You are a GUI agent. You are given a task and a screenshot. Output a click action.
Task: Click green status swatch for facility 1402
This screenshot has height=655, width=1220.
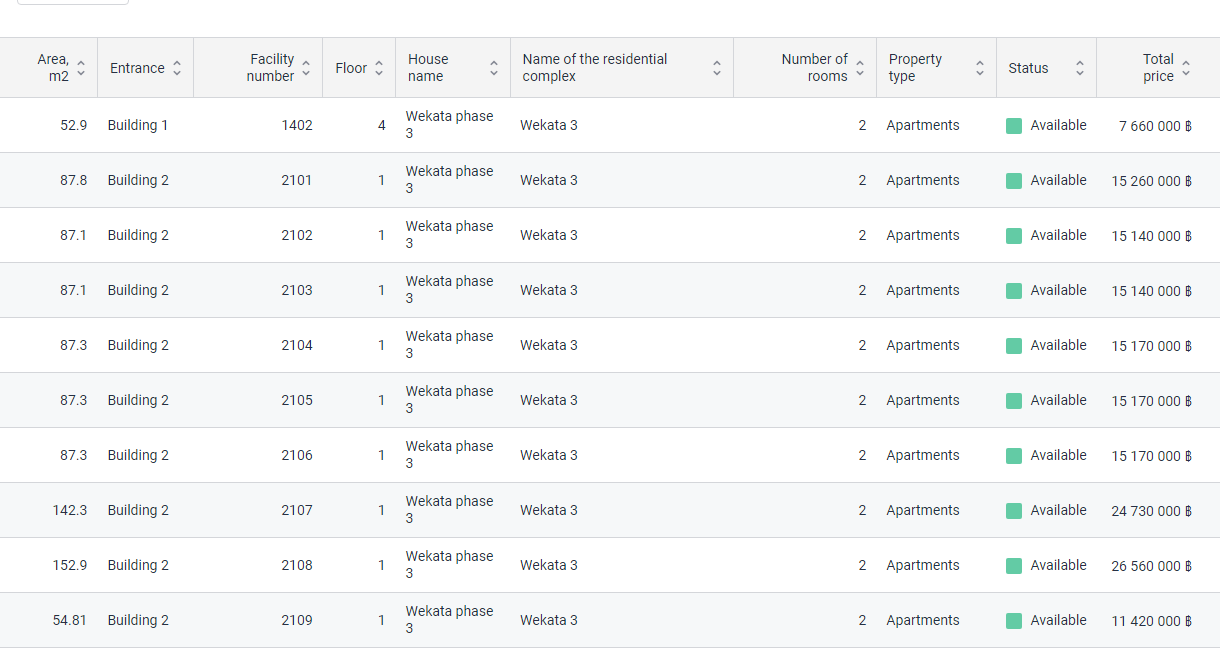[x=1014, y=126]
